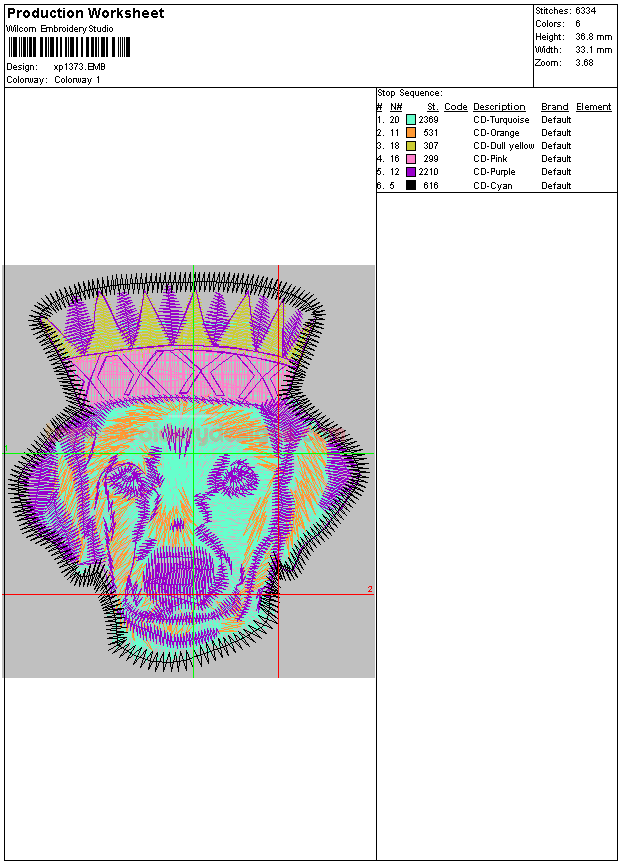Click the Dull yellow color swatch
Image resolution: width=620 pixels, height=861 pixels.
point(410,146)
